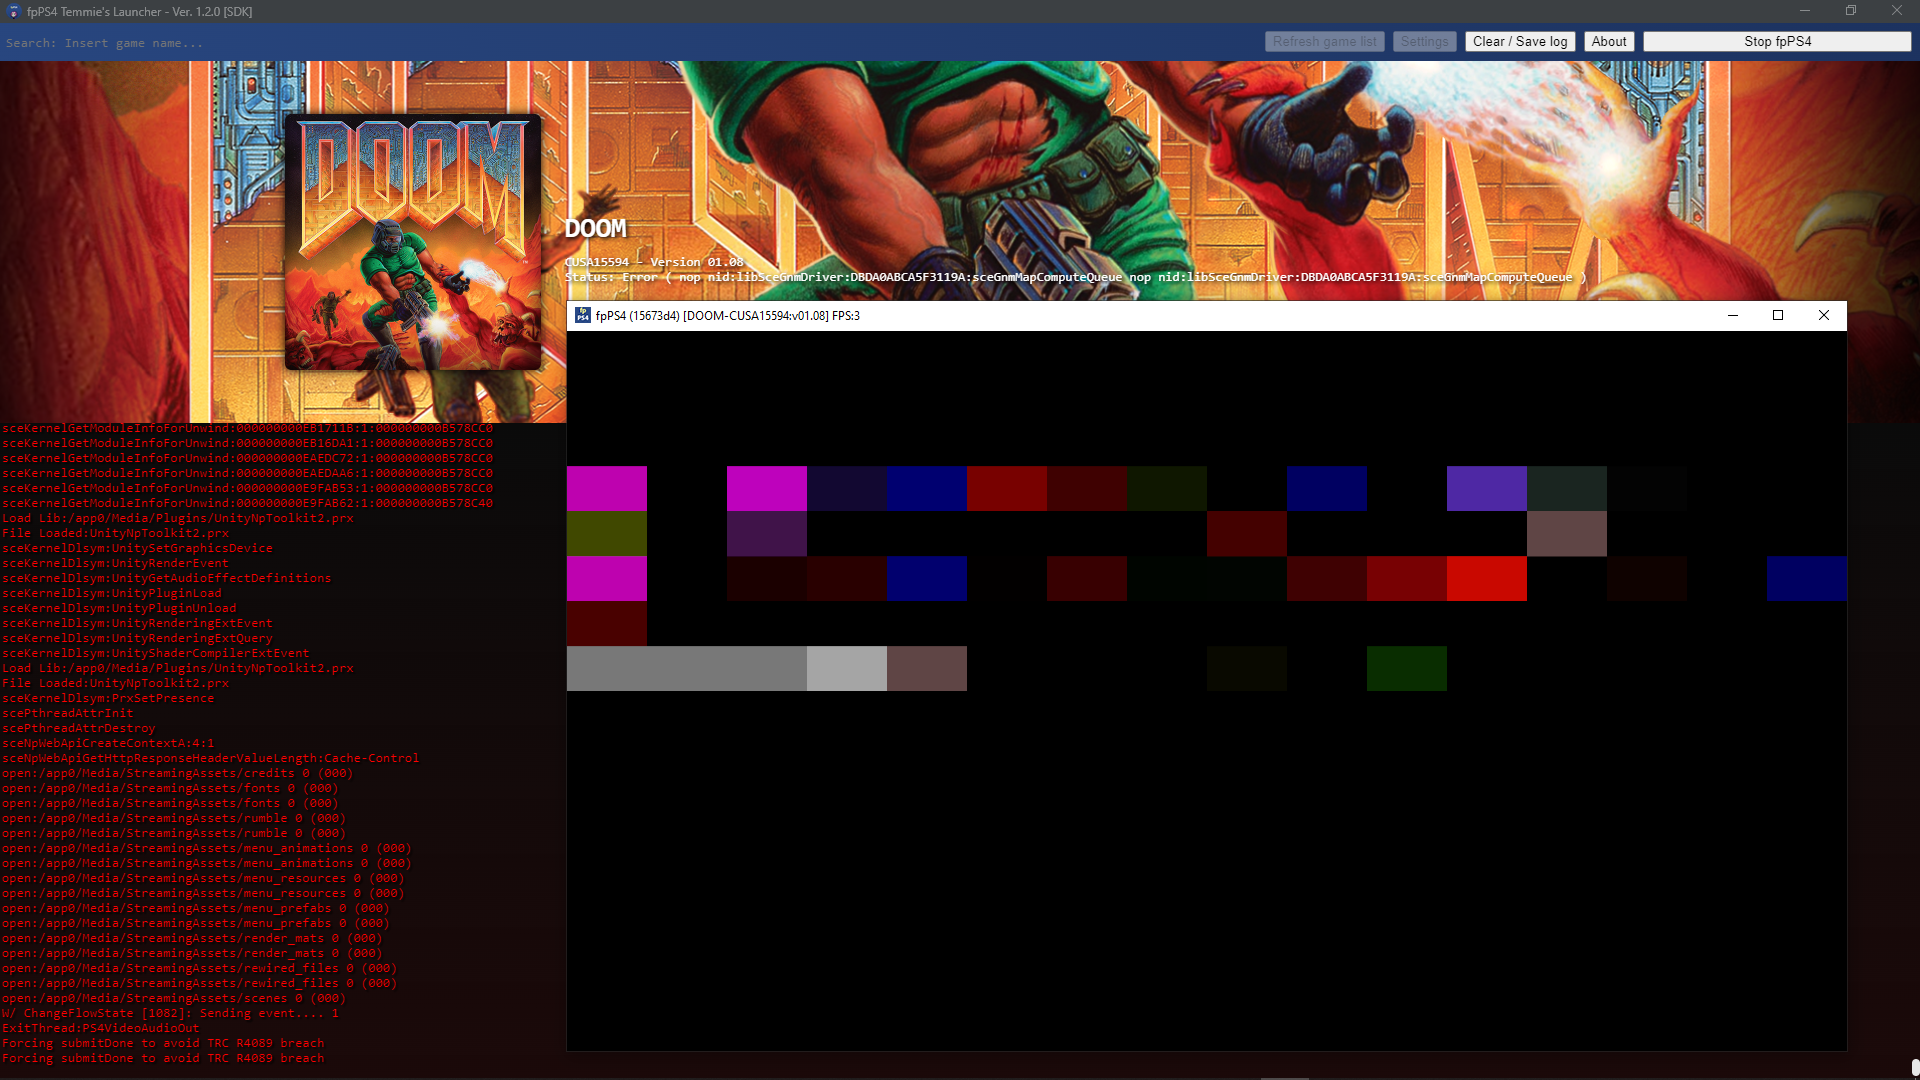Minimize the emulator game window

1731,315
